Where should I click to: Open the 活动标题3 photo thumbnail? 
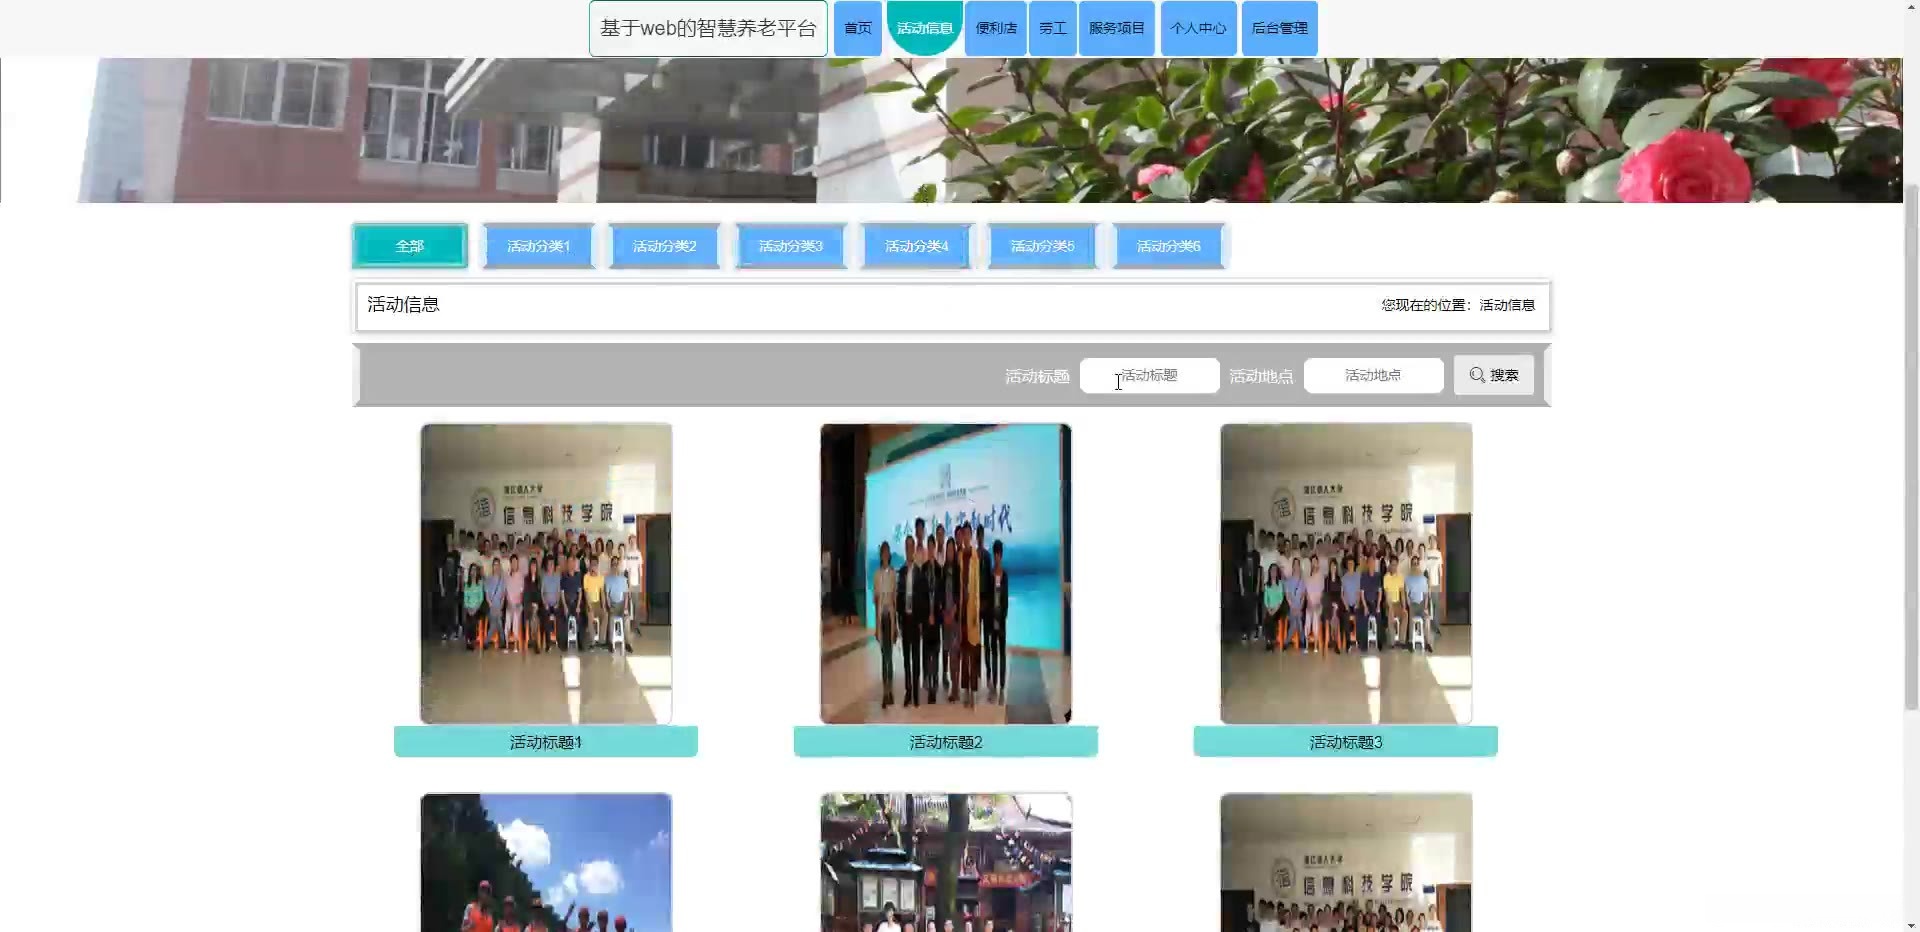(1346, 573)
